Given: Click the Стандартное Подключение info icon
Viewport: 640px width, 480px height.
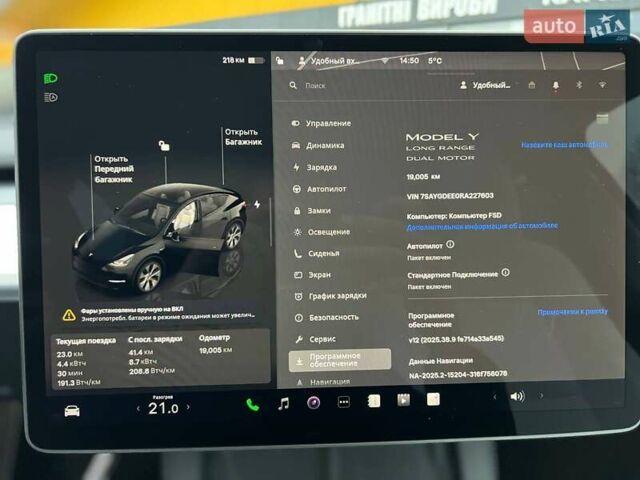Looking at the screenshot, I should (x=505, y=272).
